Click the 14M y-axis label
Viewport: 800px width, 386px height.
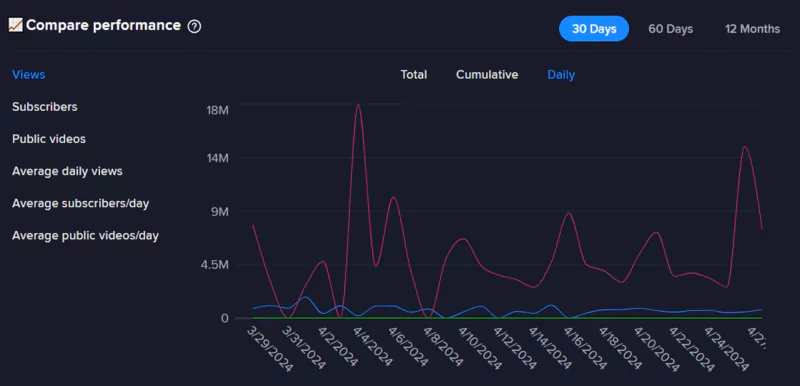click(216, 159)
